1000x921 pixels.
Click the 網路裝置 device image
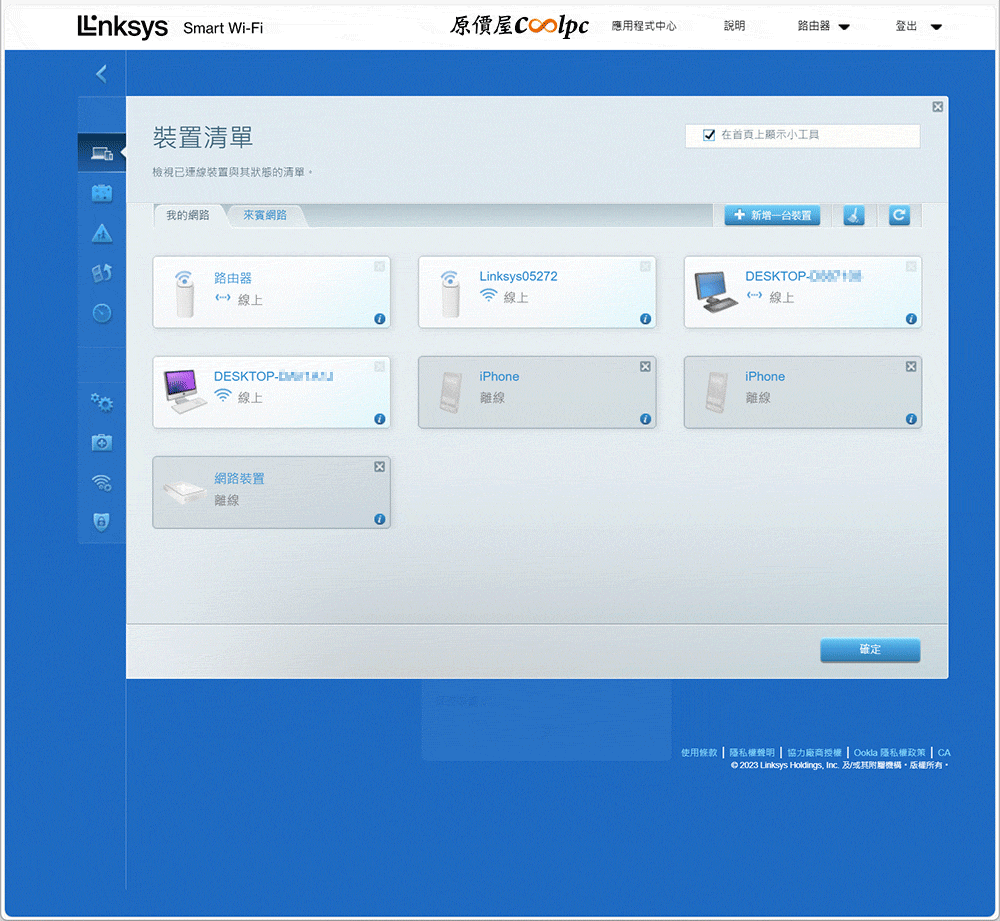[184, 492]
